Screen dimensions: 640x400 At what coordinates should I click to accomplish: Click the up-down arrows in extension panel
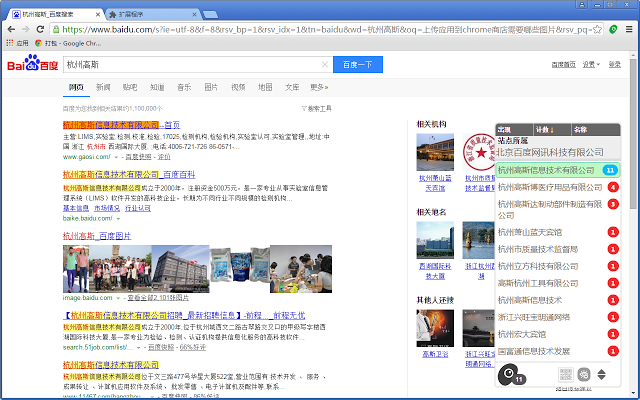click(x=601, y=374)
